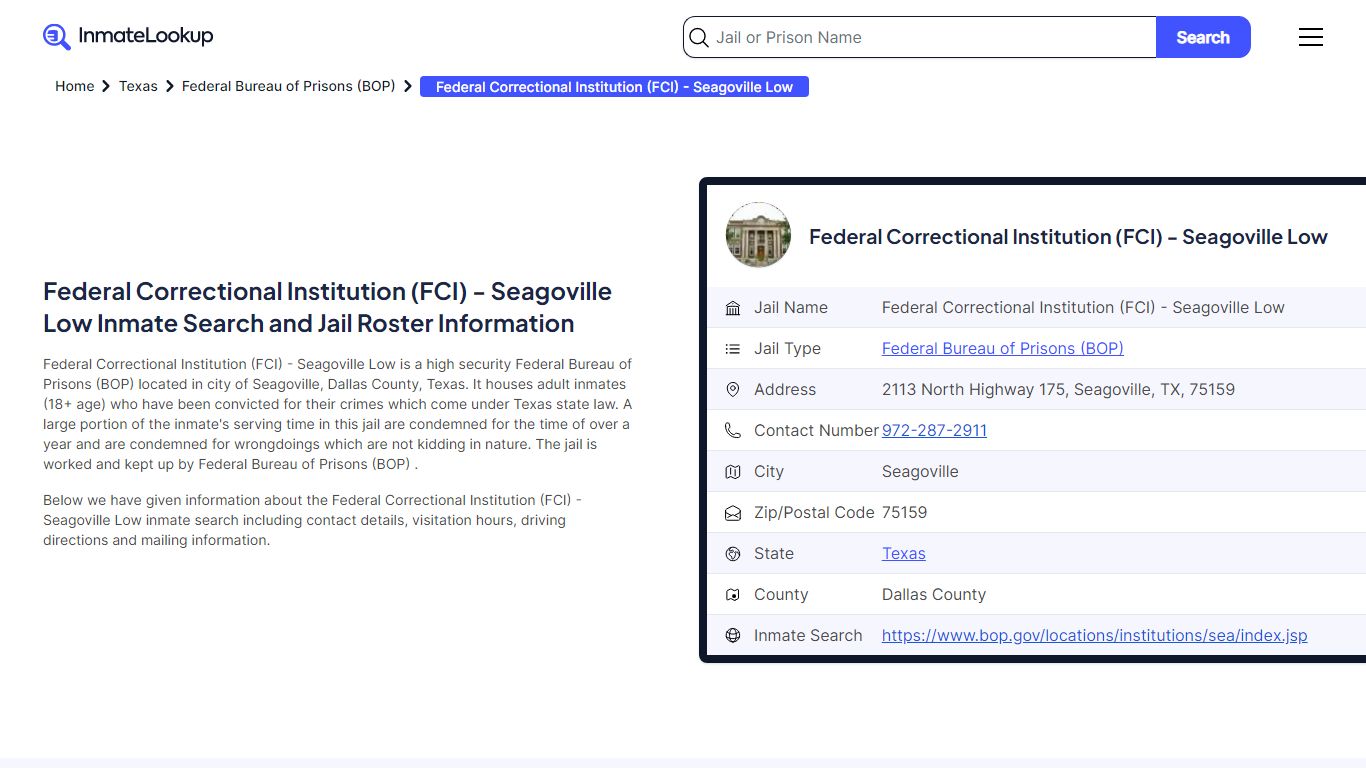Click the chevron after Home breadcrumb
Screen dimensions: 1366x768
106,87
